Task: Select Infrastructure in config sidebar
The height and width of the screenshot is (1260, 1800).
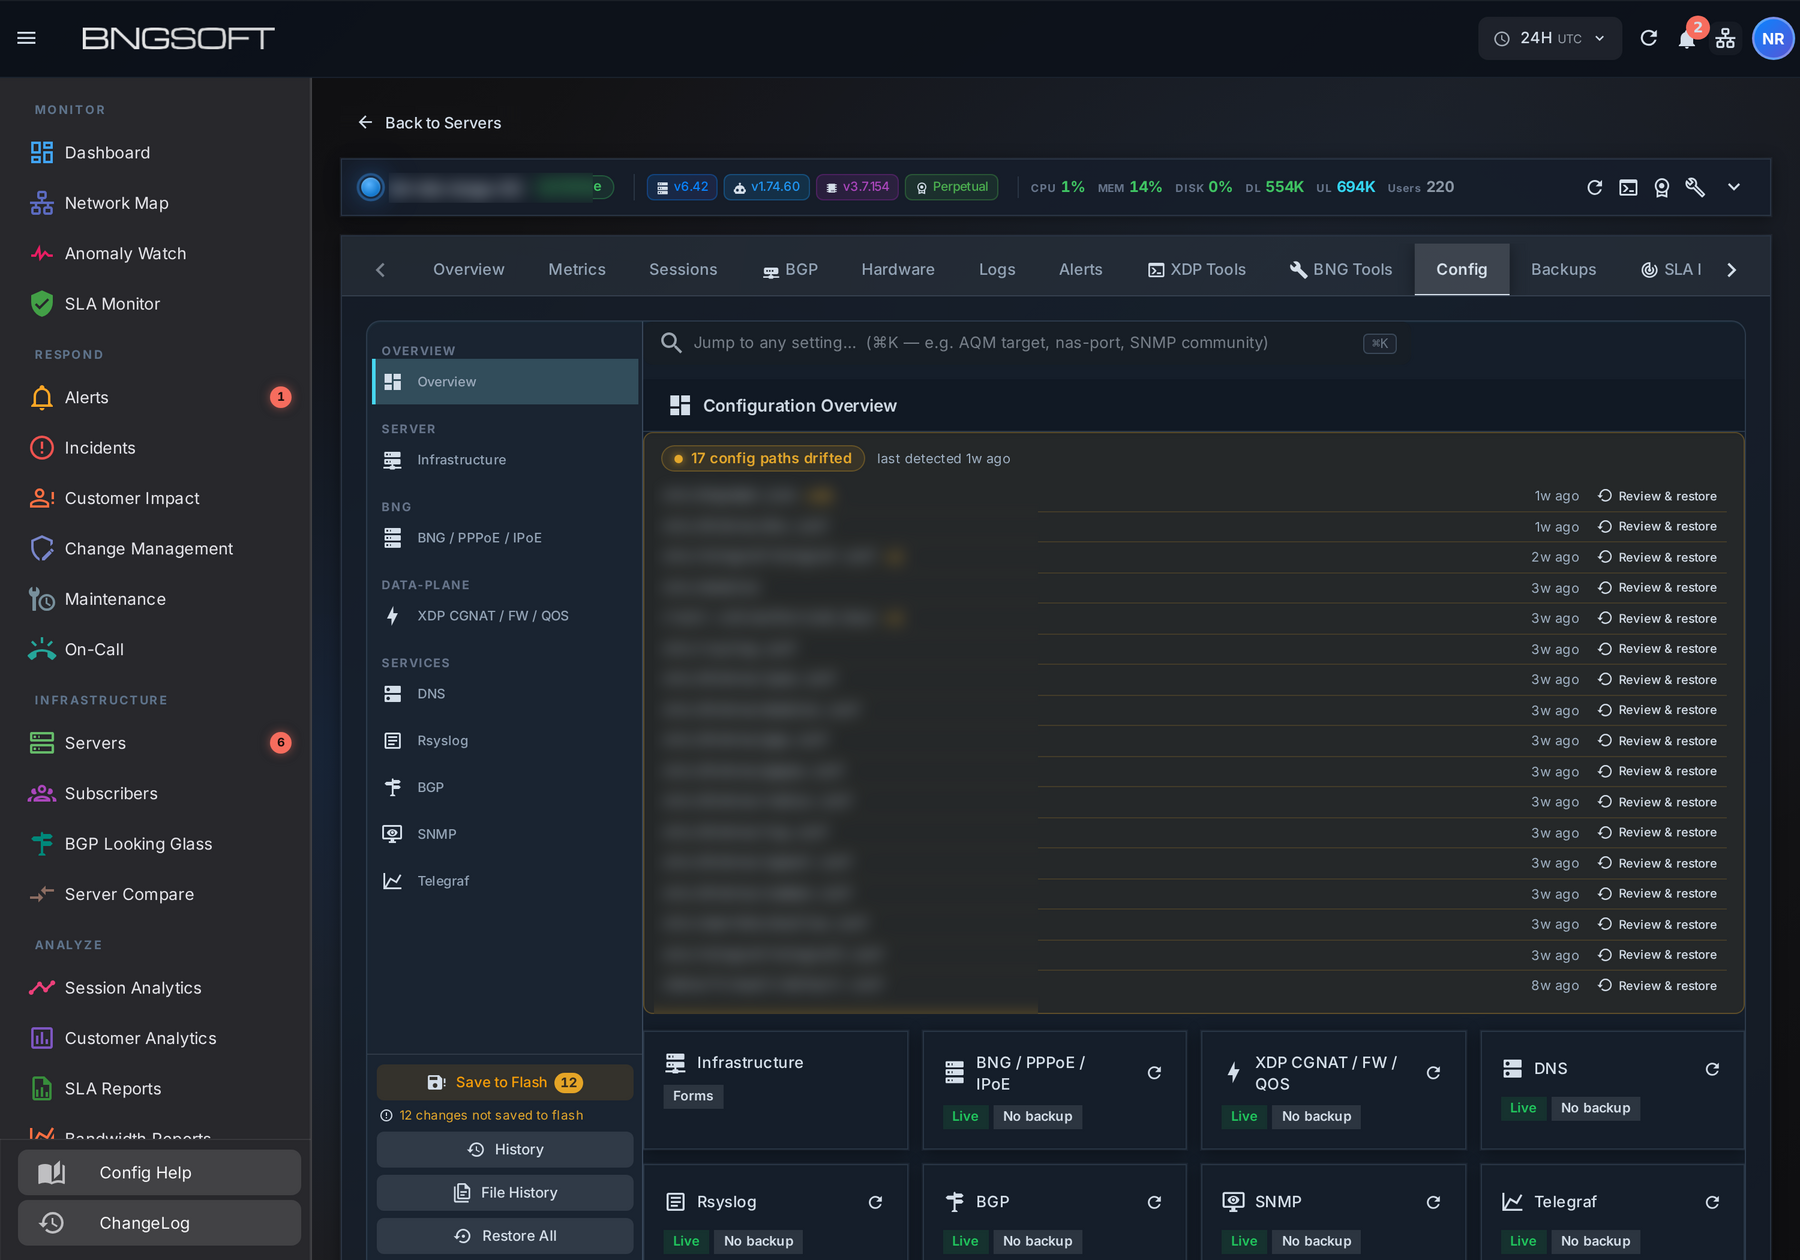Action: (x=505, y=460)
